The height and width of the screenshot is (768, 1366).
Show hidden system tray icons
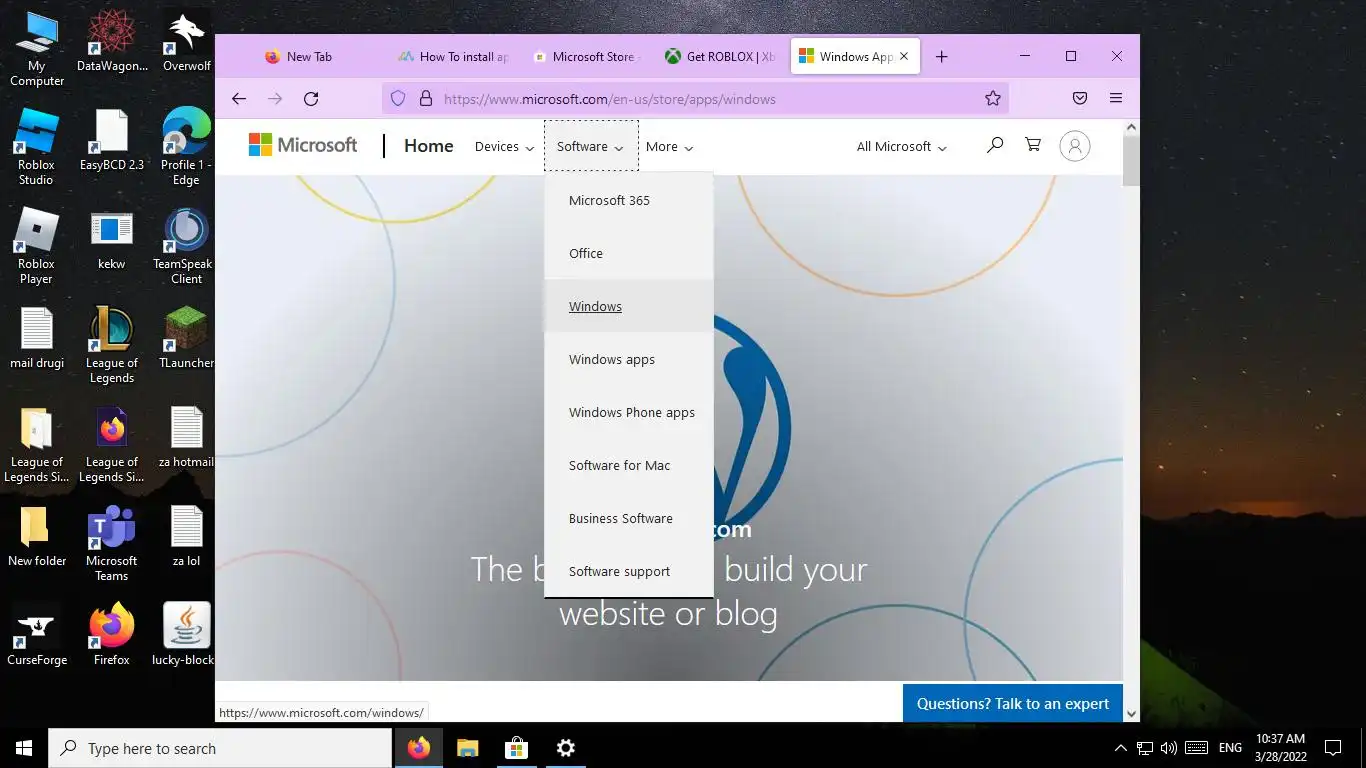pyautogui.click(x=1120, y=748)
